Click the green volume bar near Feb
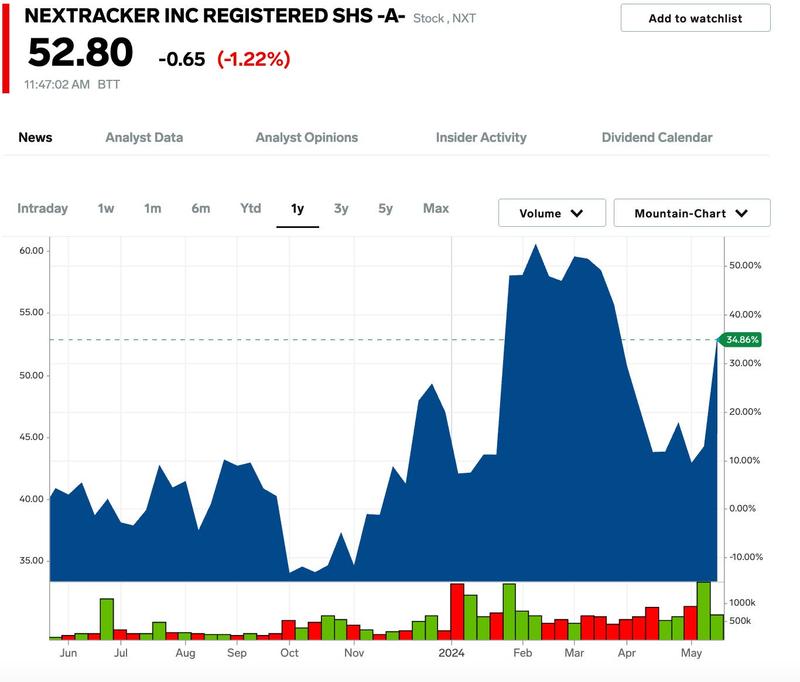The height and width of the screenshot is (682, 800). tap(509, 612)
